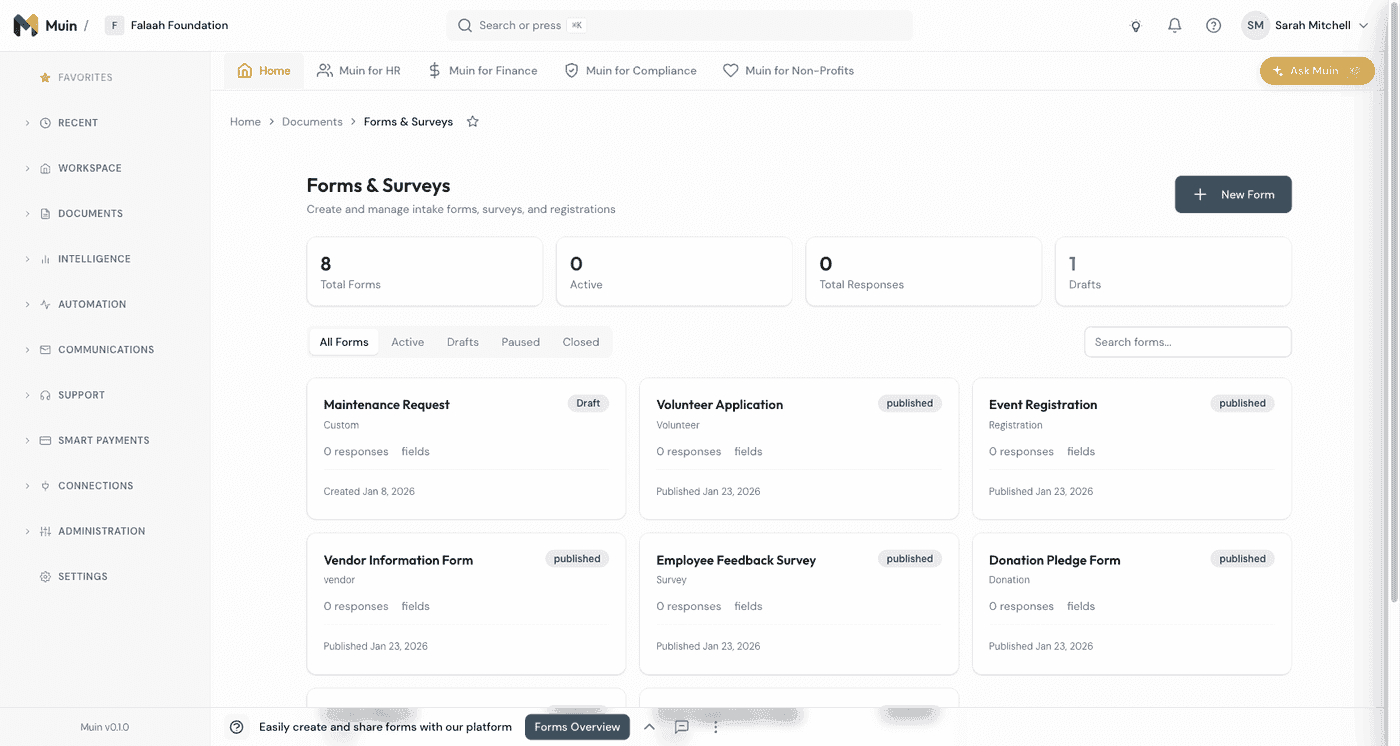Go to Documents breadcrumb link
This screenshot has height=746, width=1400.
312,122
